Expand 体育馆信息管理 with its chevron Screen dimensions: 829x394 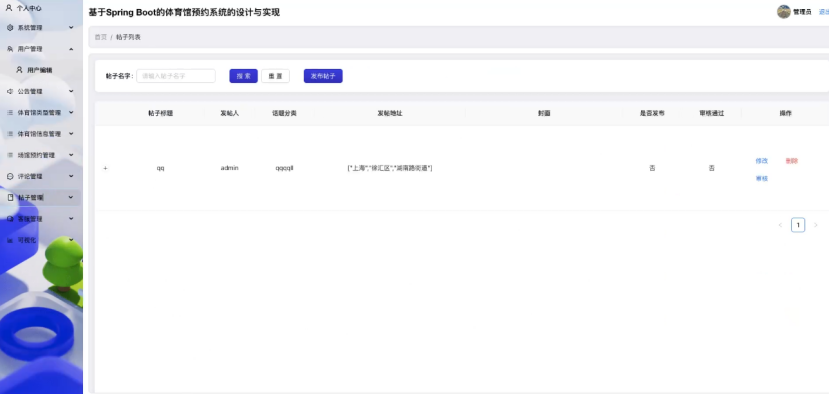pyautogui.click(x=71, y=133)
